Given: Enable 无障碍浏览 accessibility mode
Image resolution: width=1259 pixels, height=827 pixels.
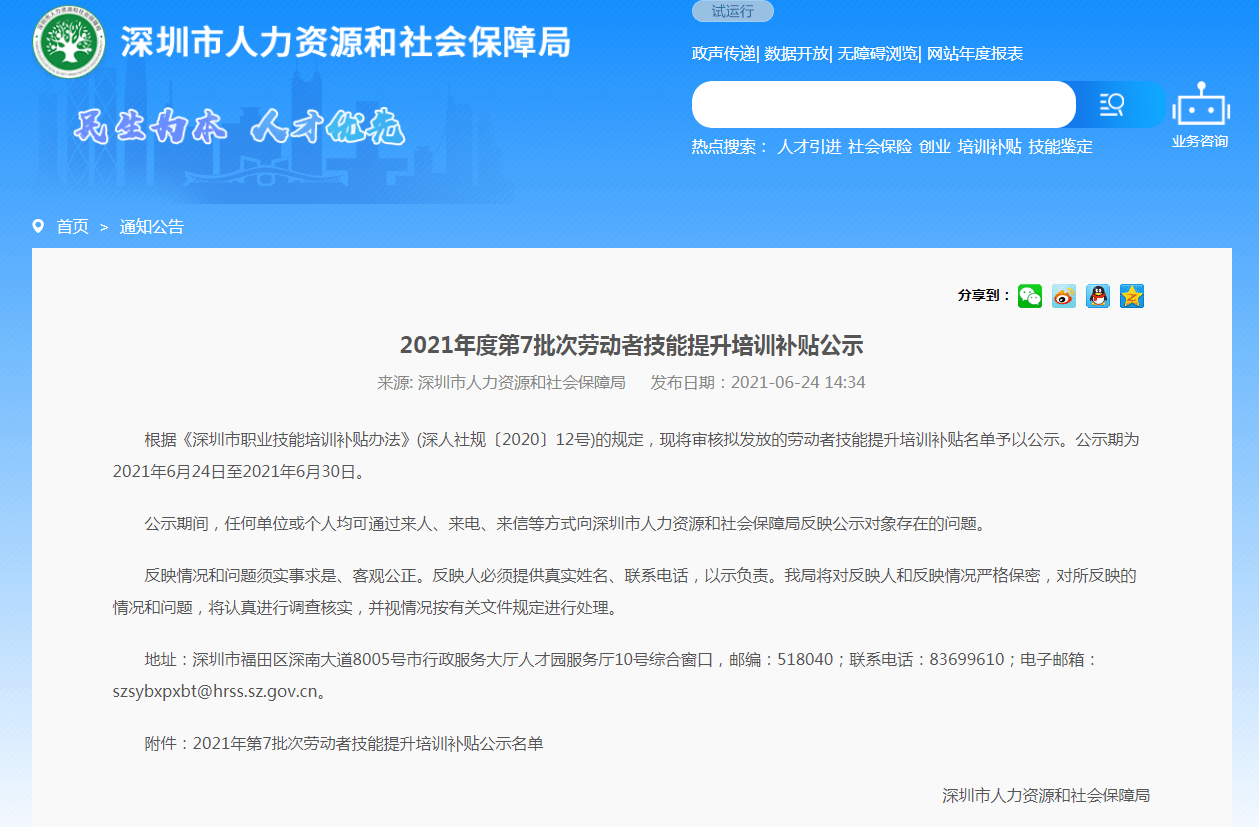Looking at the screenshot, I should pyautogui.click(x=877, y=54).
